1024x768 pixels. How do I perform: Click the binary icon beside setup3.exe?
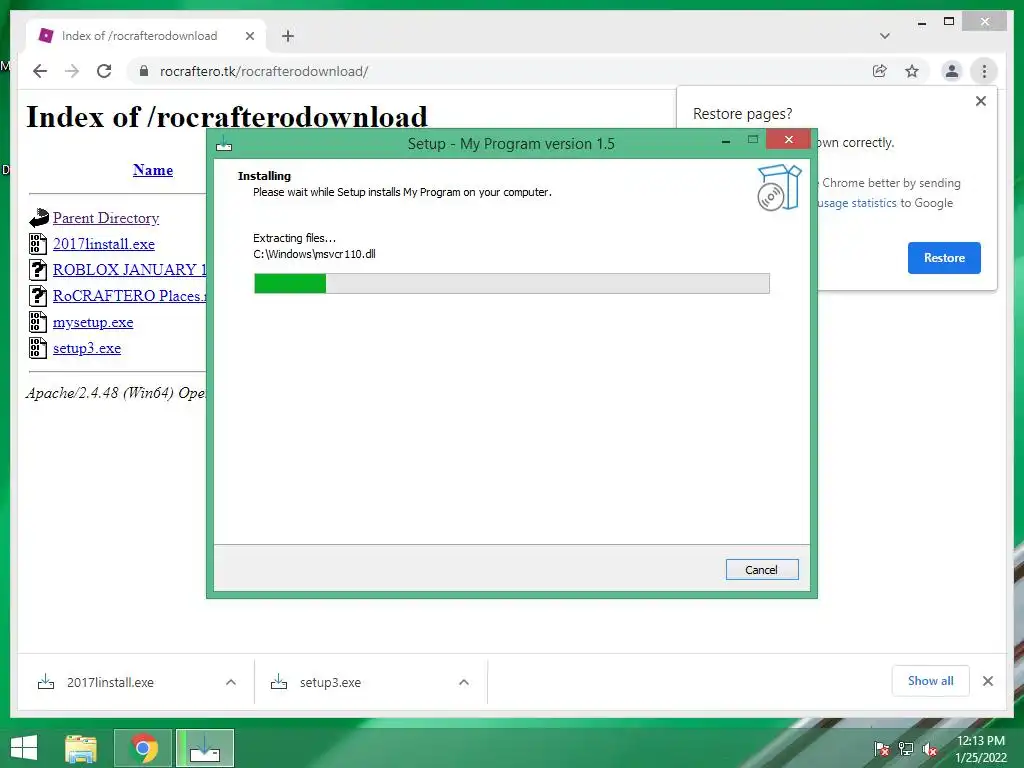(38, 348)
